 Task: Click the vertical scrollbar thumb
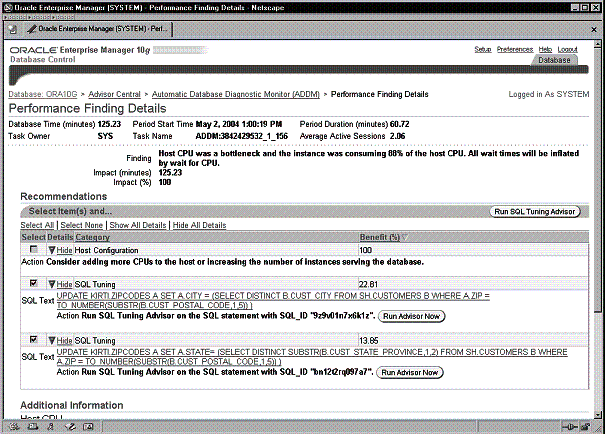tap(598, 179)
